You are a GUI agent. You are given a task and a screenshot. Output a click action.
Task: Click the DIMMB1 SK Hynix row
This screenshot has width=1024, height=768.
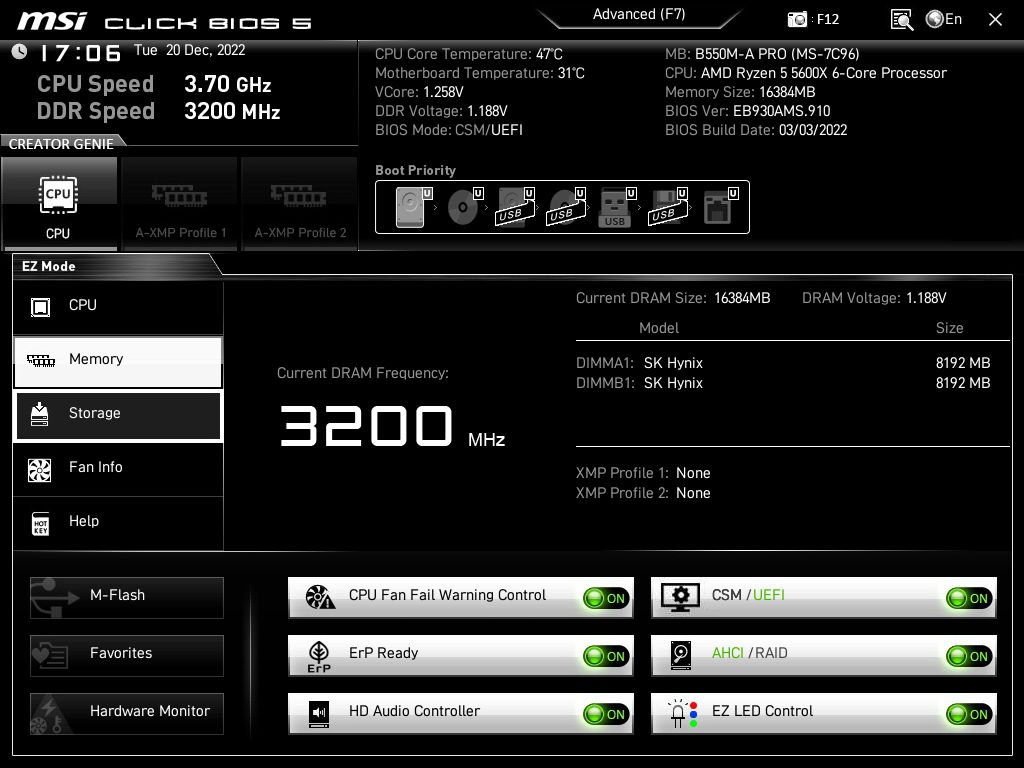pos(783,383)
